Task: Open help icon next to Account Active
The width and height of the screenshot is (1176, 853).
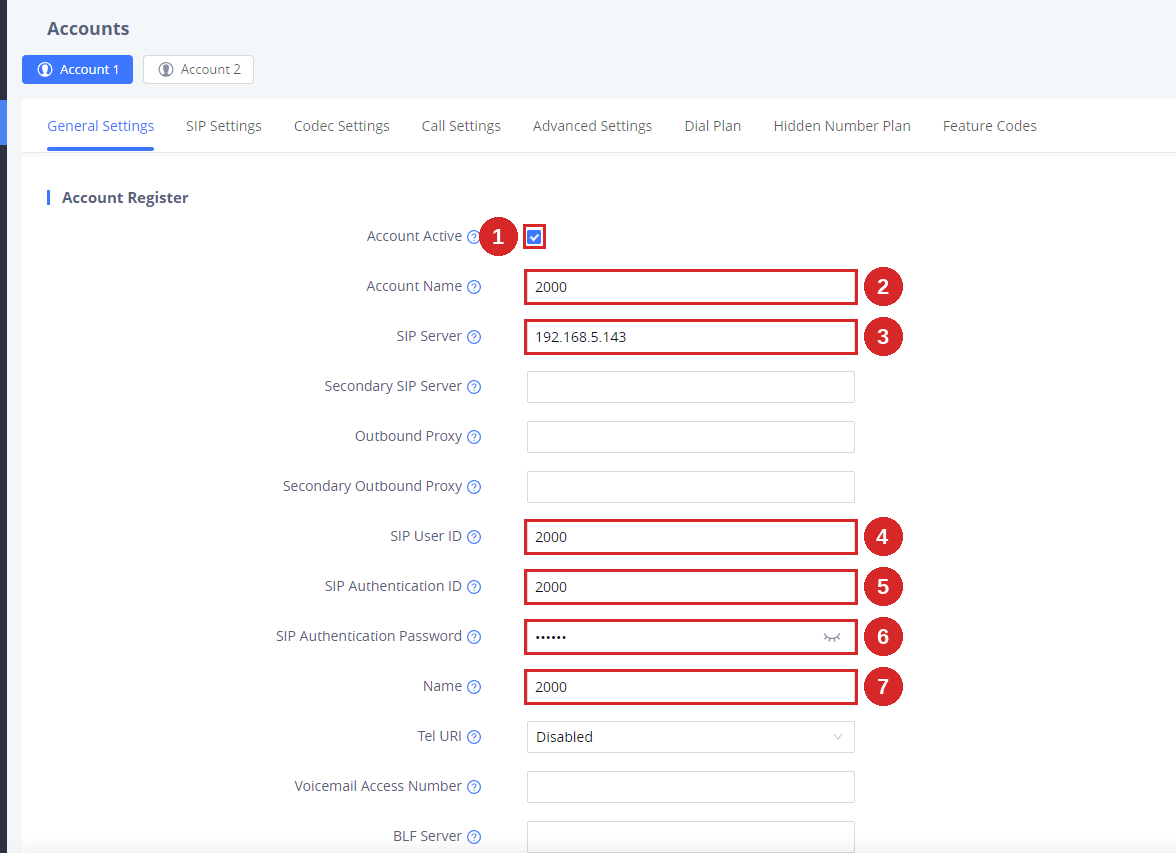Action: click(x=472, y=237)
